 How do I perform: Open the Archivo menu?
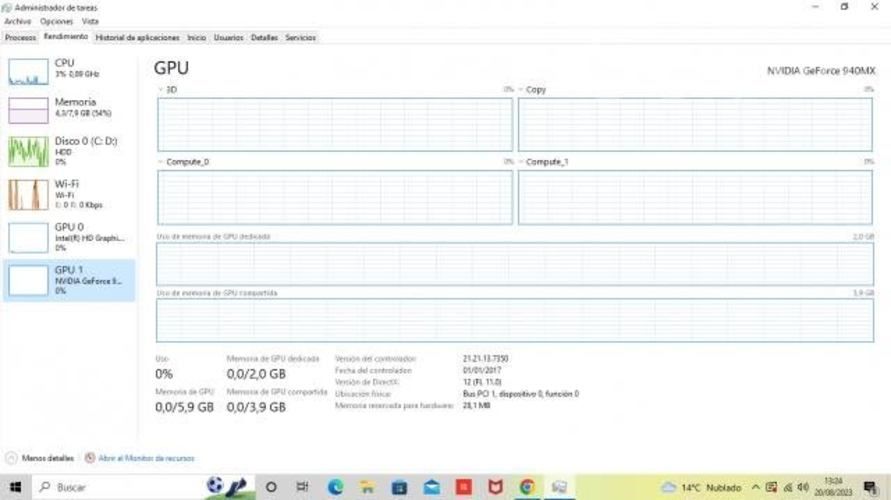pyautogui.click(x=18, y=22)
